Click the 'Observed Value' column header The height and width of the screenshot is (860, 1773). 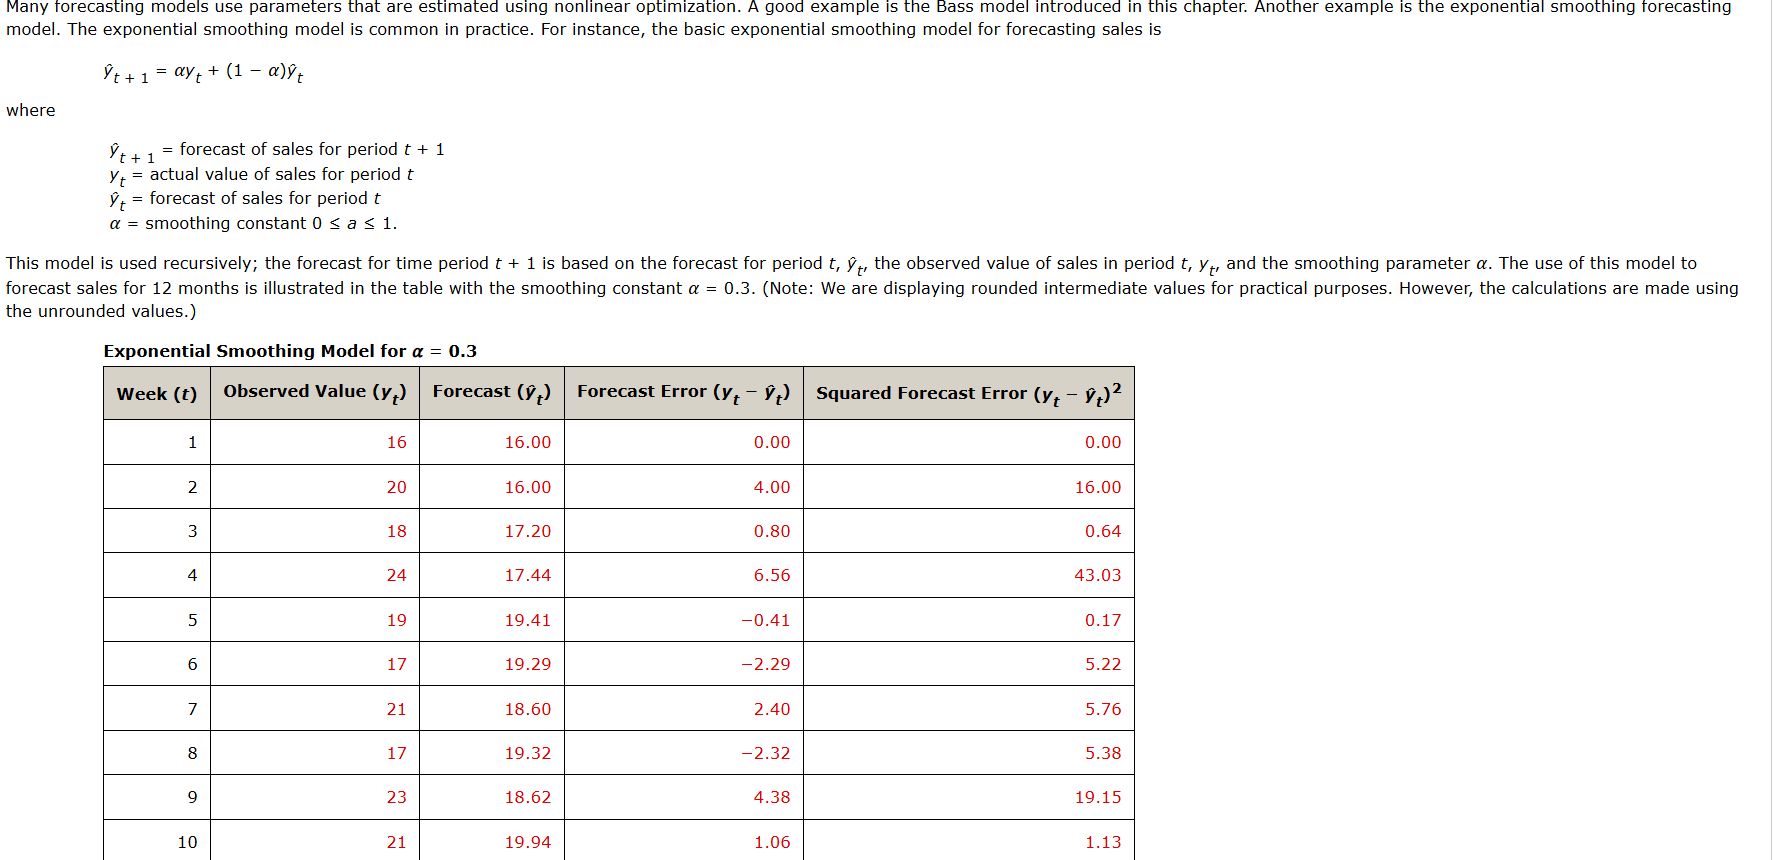click(x=315, y=394)
